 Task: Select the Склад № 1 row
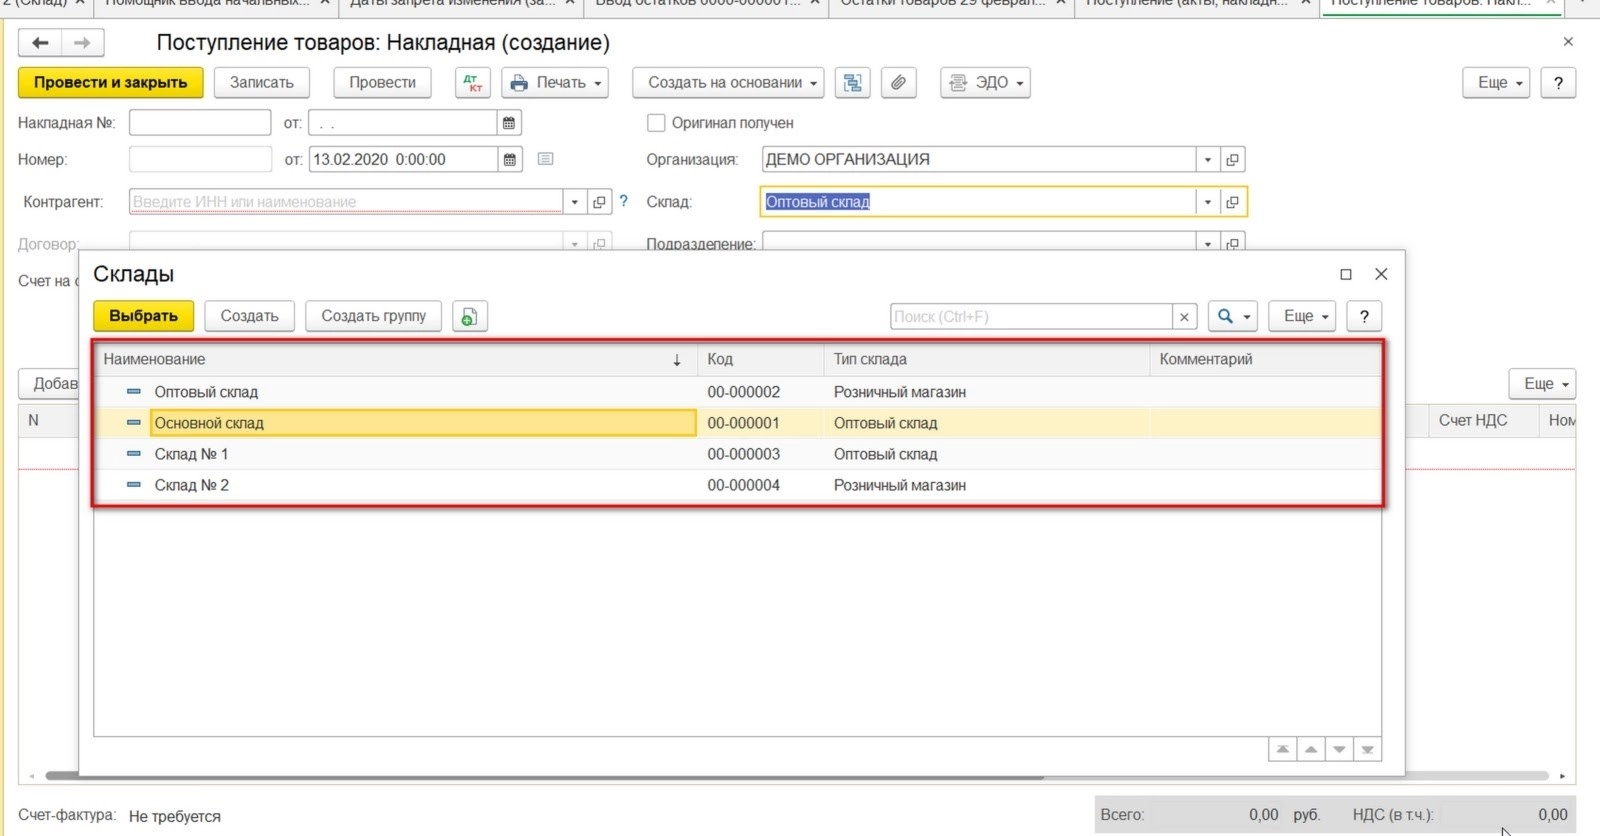tap(738, 454)
